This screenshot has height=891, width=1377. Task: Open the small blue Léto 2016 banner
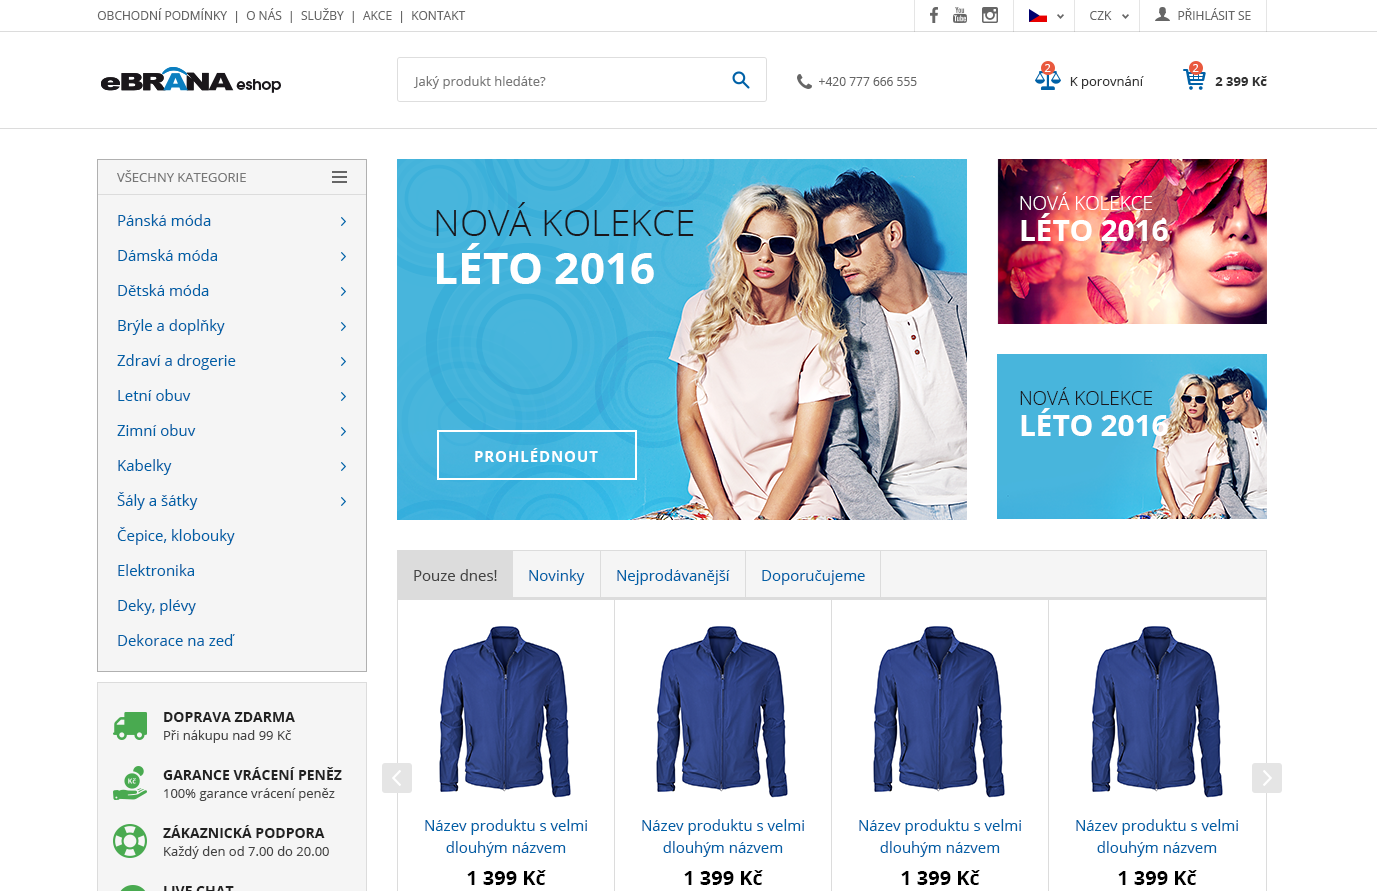1132,436
